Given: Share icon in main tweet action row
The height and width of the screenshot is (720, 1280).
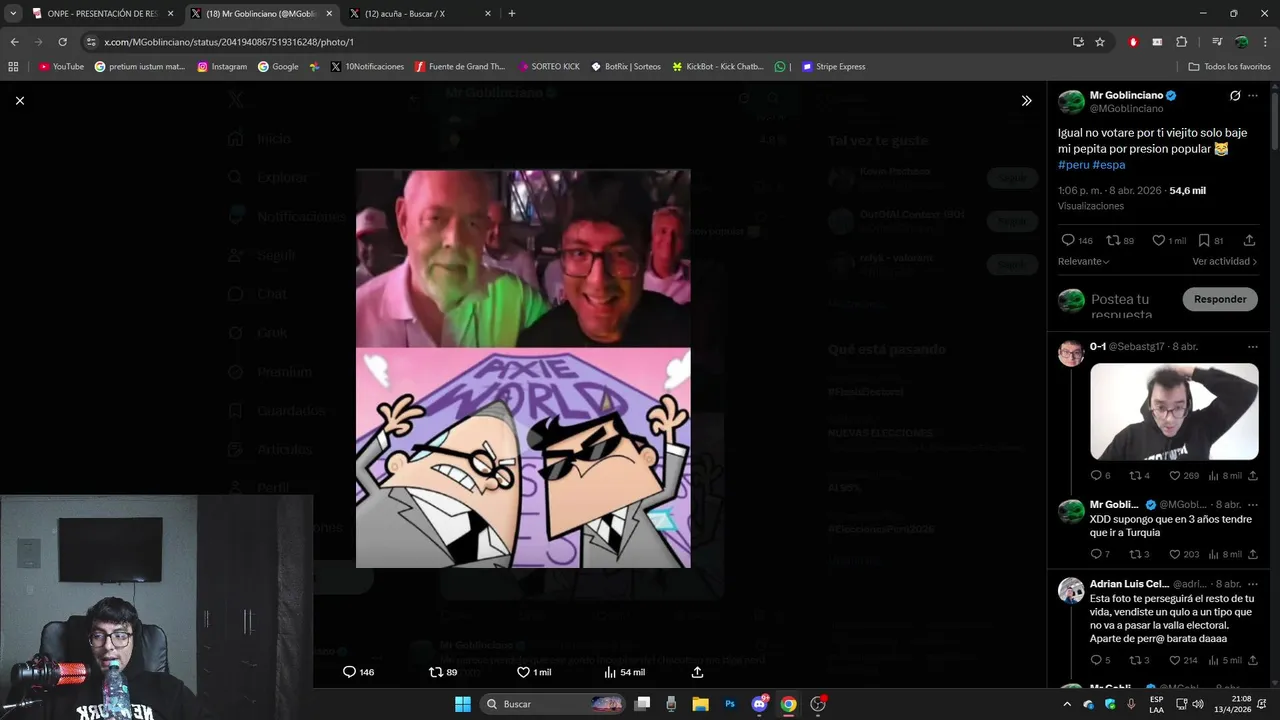Looking at the screenshot, I should point(1249,240).
